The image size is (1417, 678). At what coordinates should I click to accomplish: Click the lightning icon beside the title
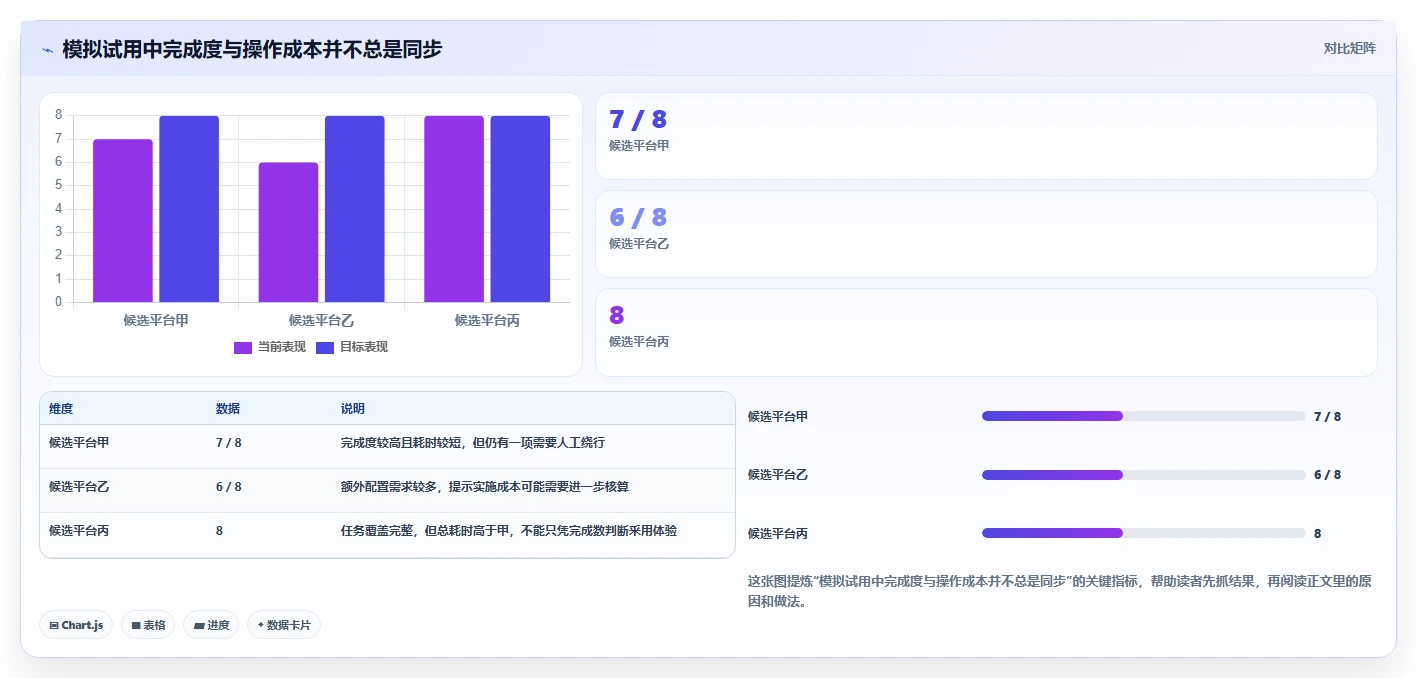(48, 50)
